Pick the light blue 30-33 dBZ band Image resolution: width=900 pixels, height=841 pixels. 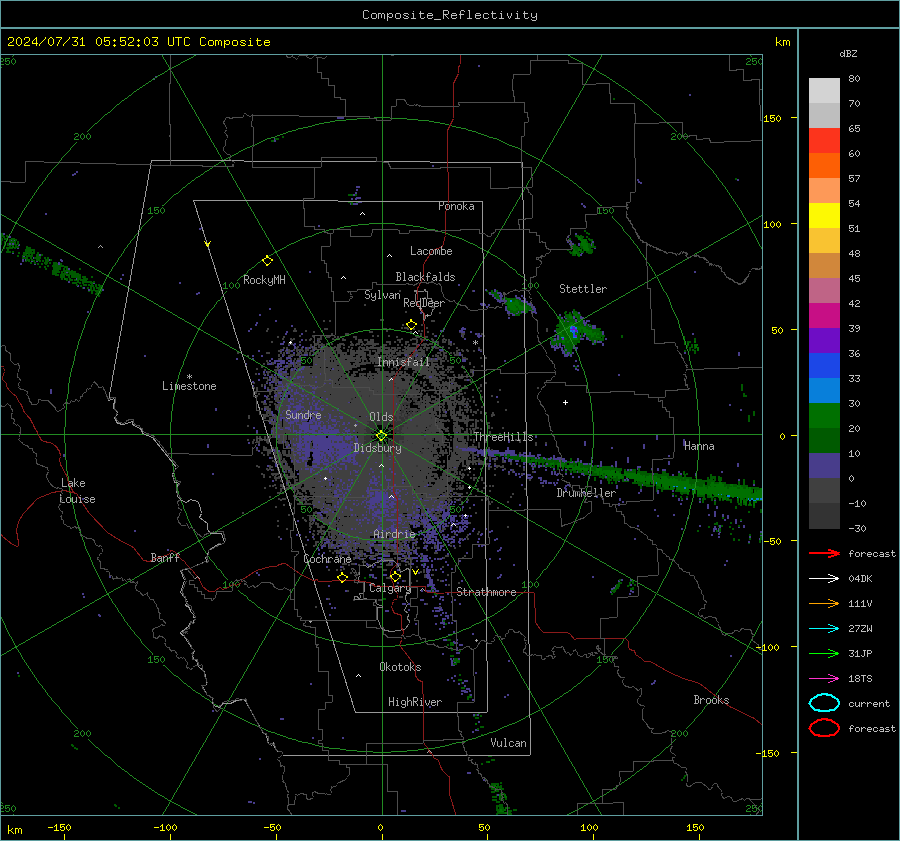coord(824,390)
